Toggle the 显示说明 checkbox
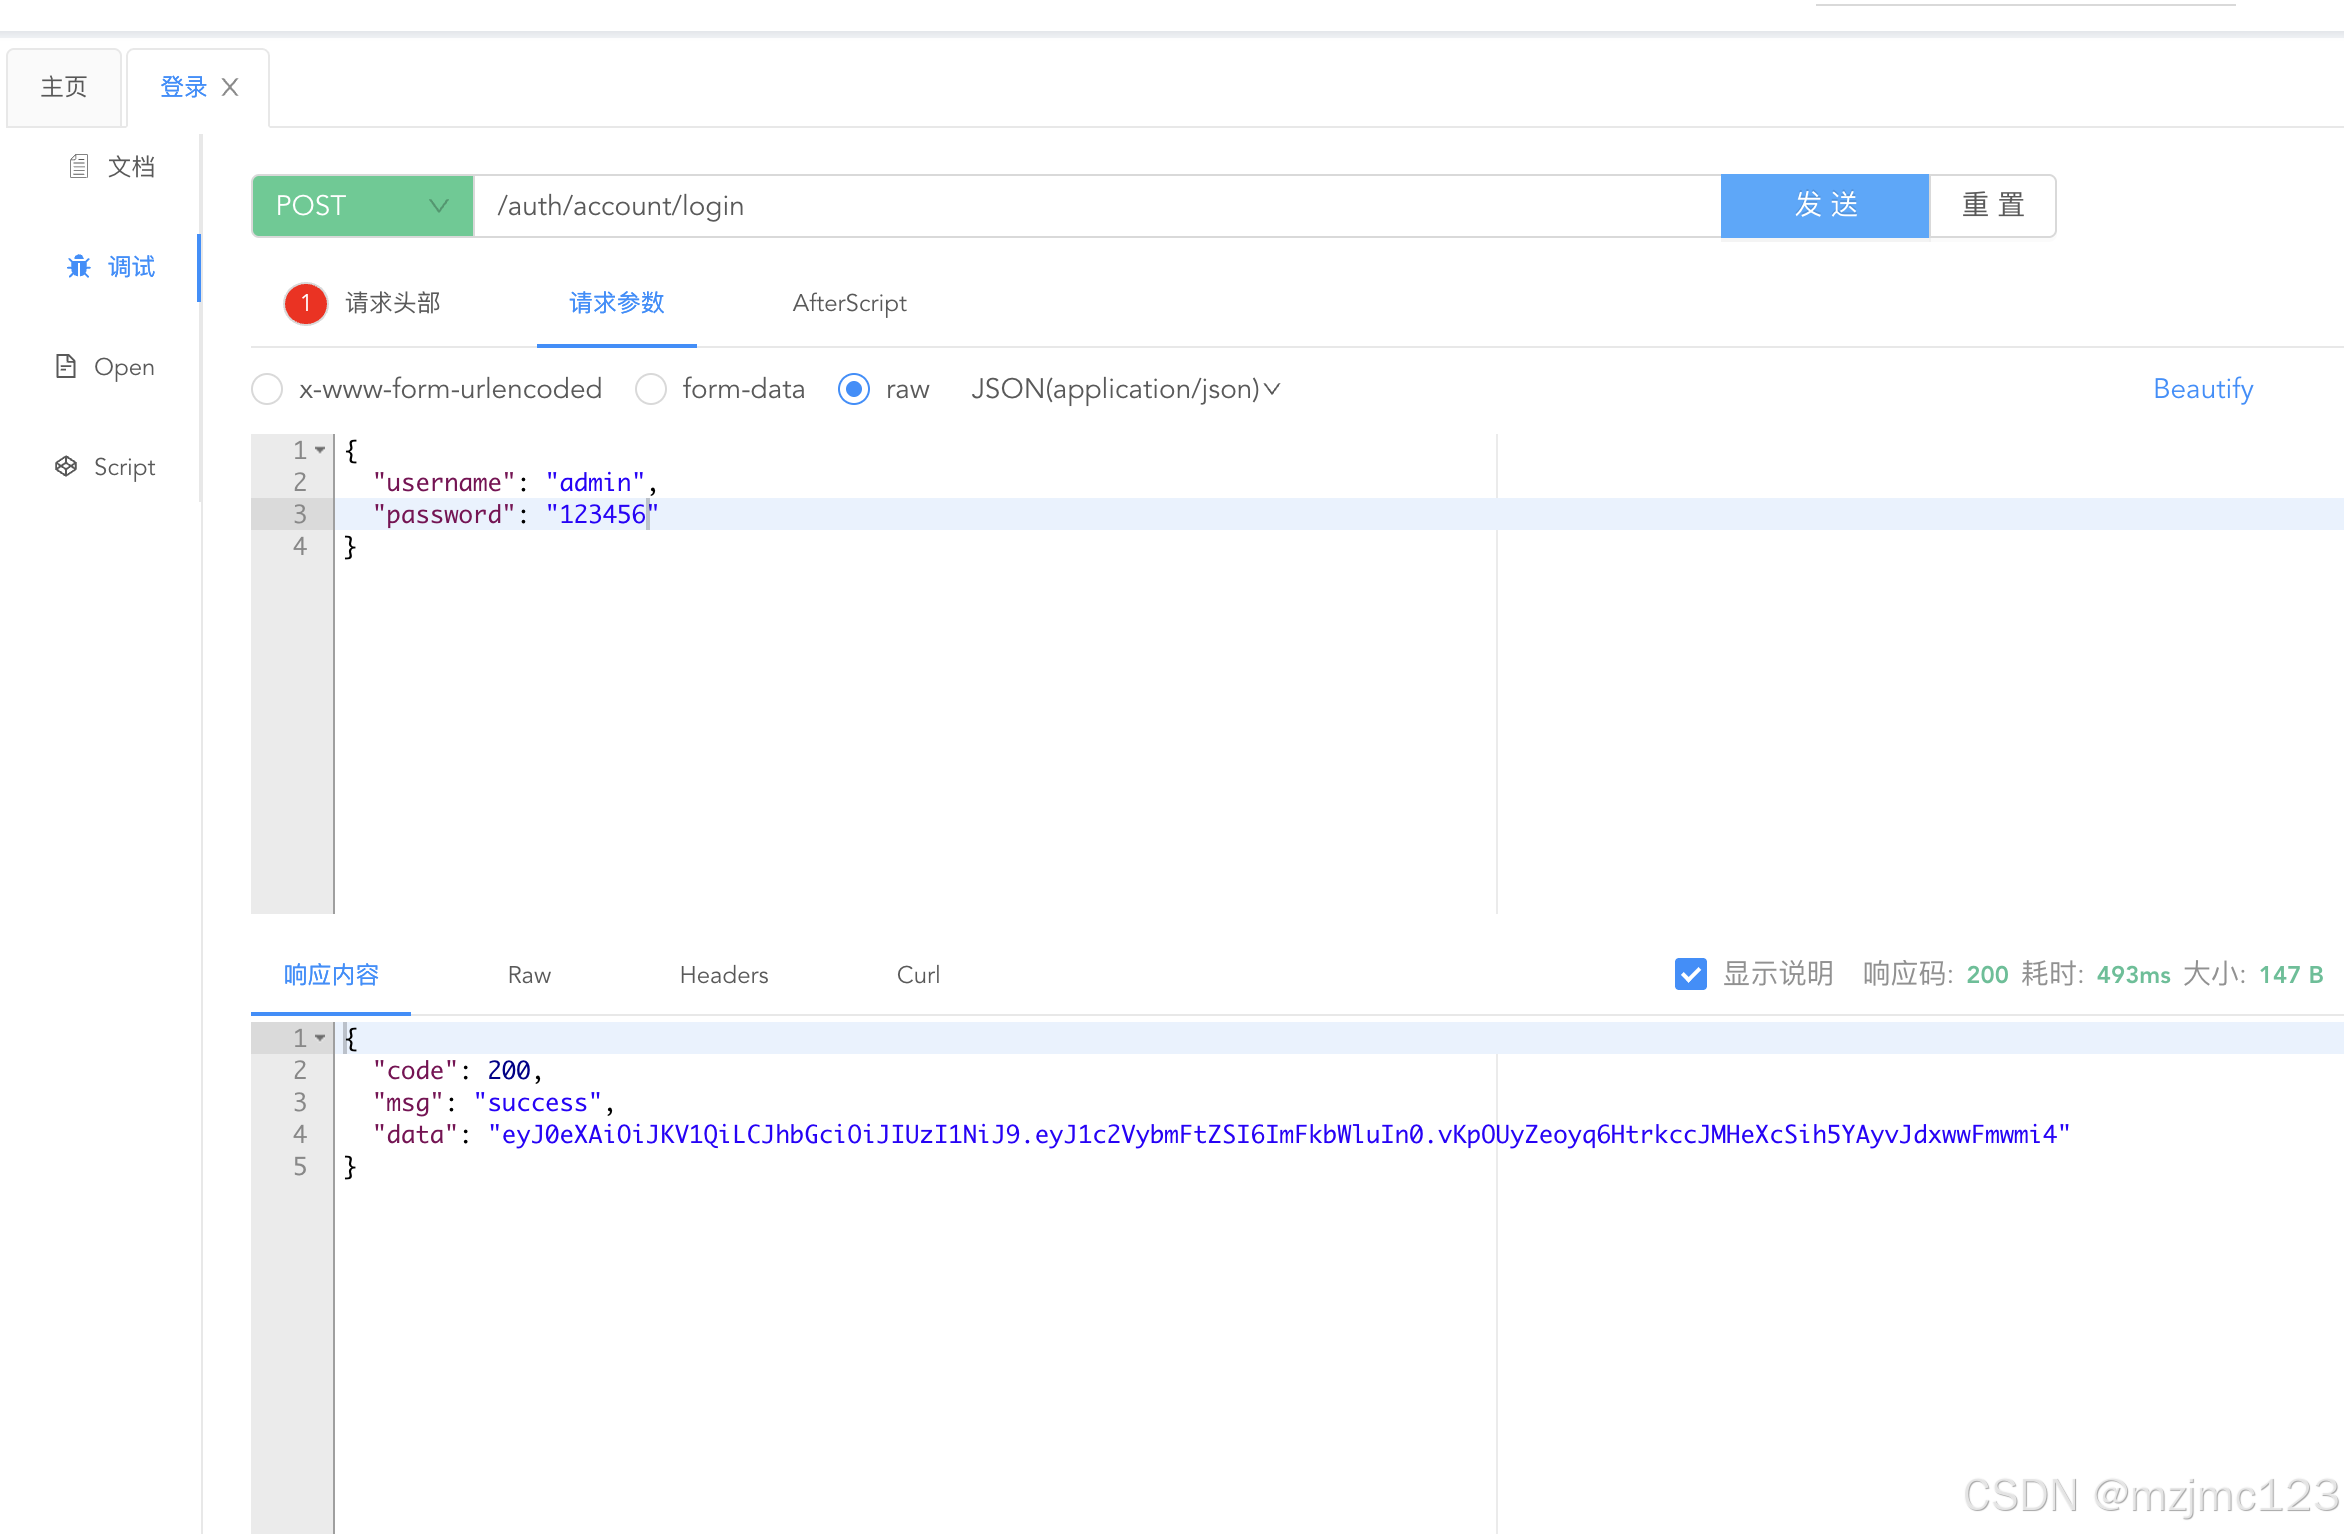The width and height of the screenshot is (2344, 1534). coord(1690,974)
